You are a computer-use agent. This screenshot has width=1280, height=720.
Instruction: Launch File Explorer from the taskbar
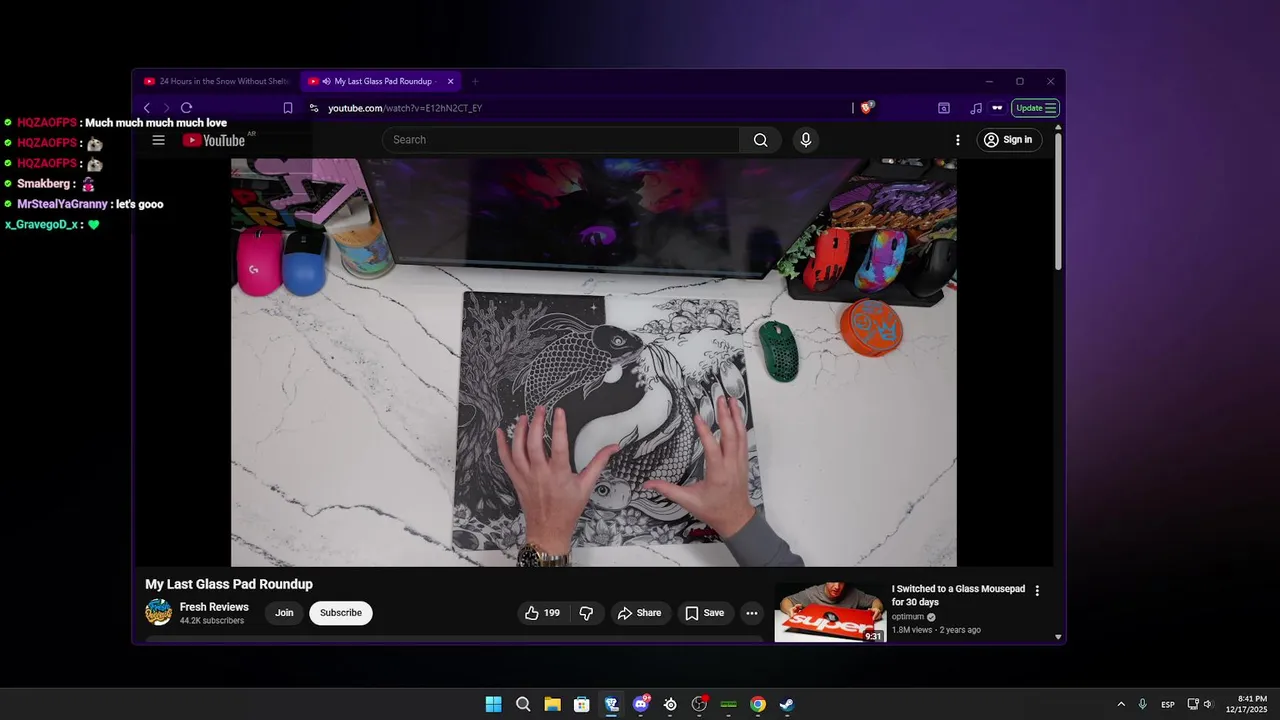(552, 704)
